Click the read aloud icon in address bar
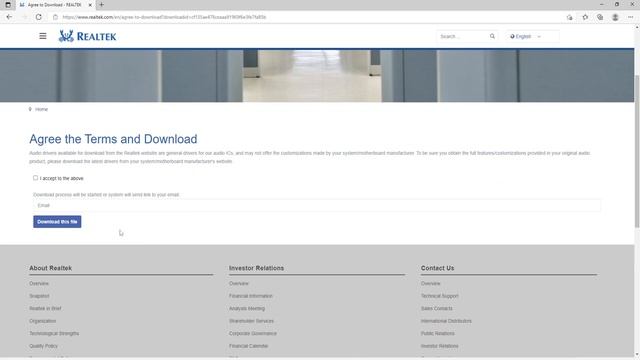Screen dimensions: 640x360 point(570,17)
